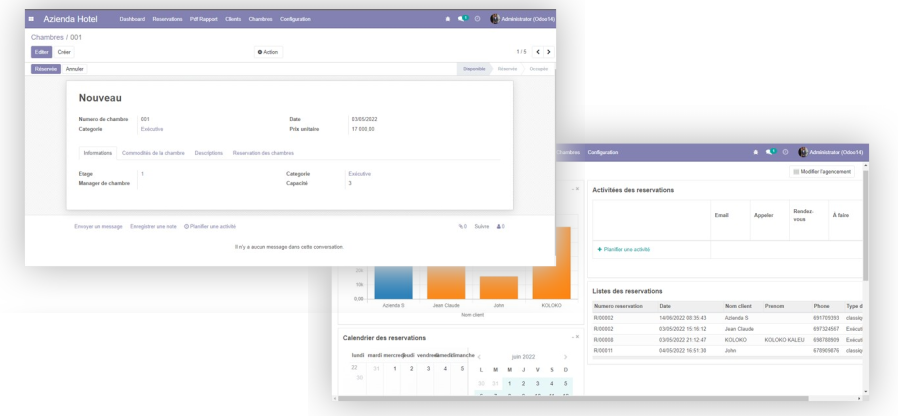Open the Configuration menu in front window
The width and height of the screenshot is (900, 416).
tap(295, 19)
